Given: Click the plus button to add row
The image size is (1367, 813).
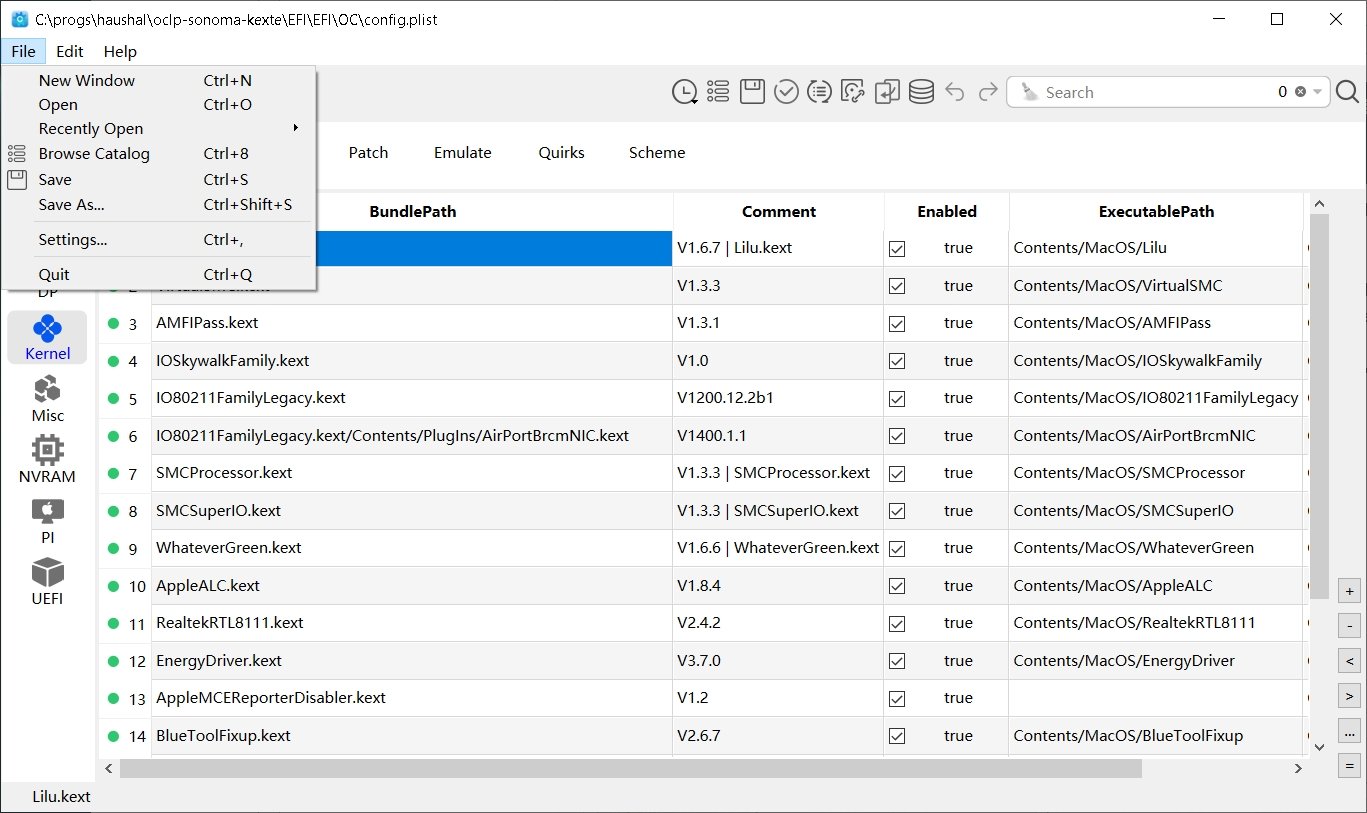Looking at the screenshot, I should click(x=1349, y=591).
